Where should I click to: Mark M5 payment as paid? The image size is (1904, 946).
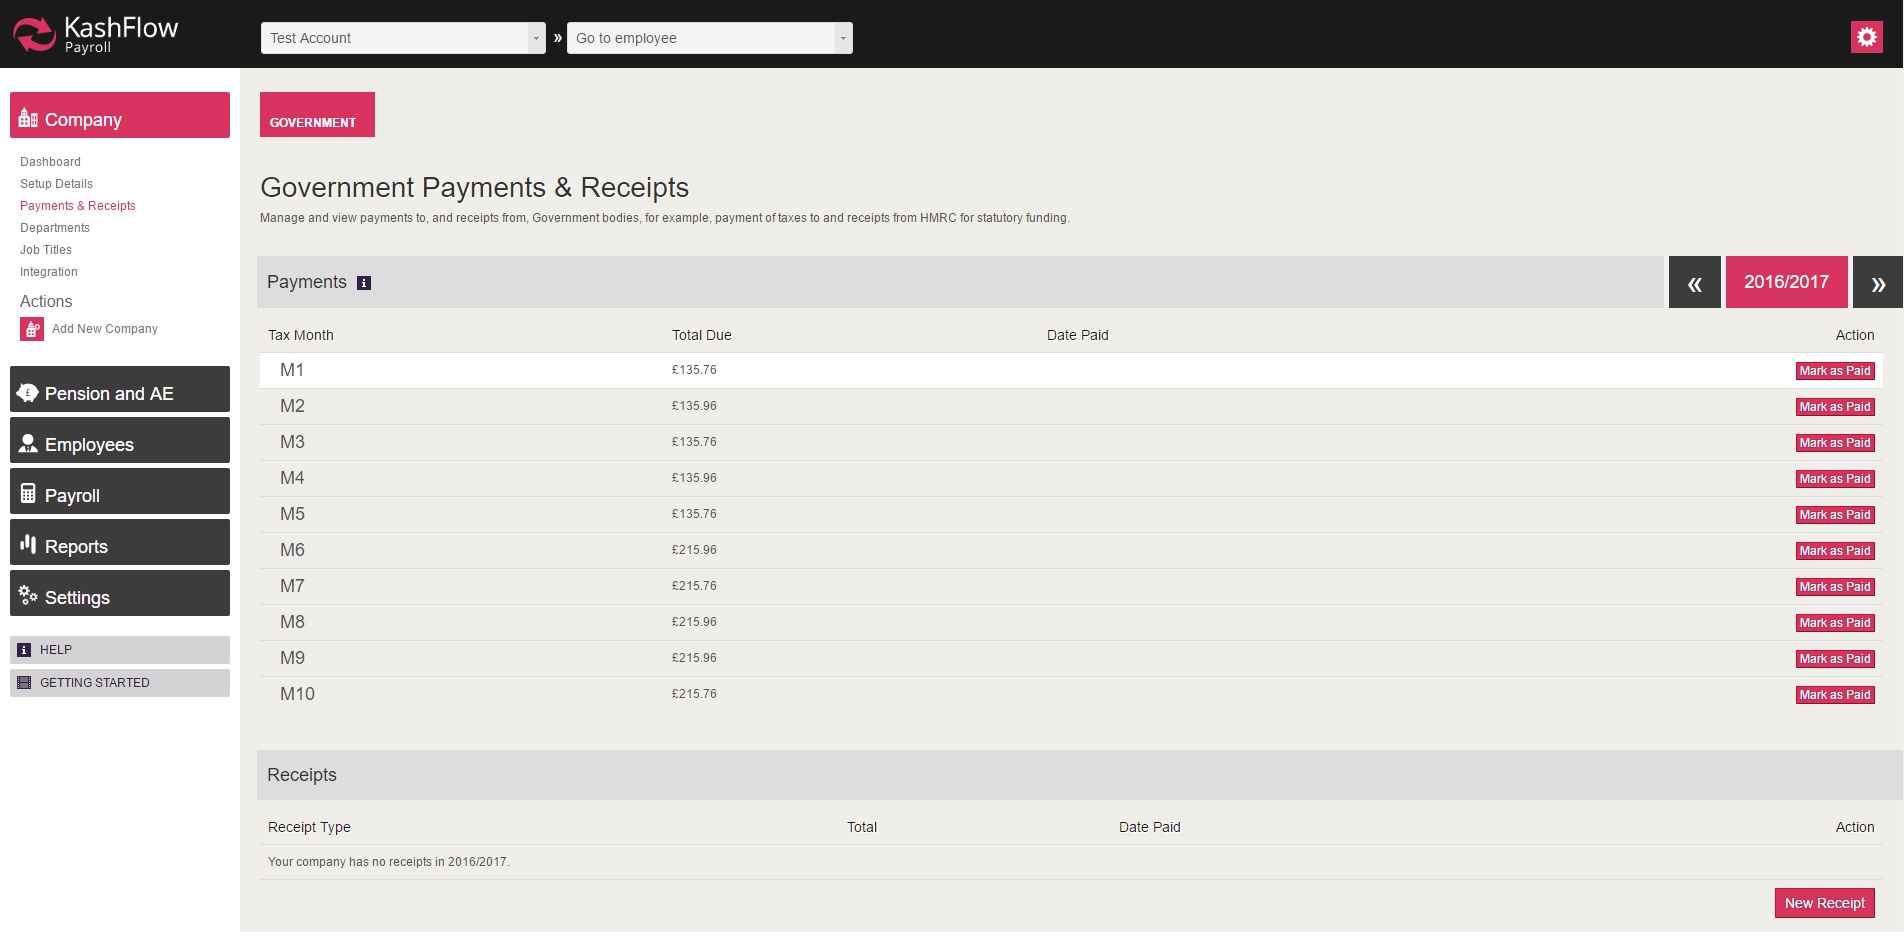pos(1835,515)
